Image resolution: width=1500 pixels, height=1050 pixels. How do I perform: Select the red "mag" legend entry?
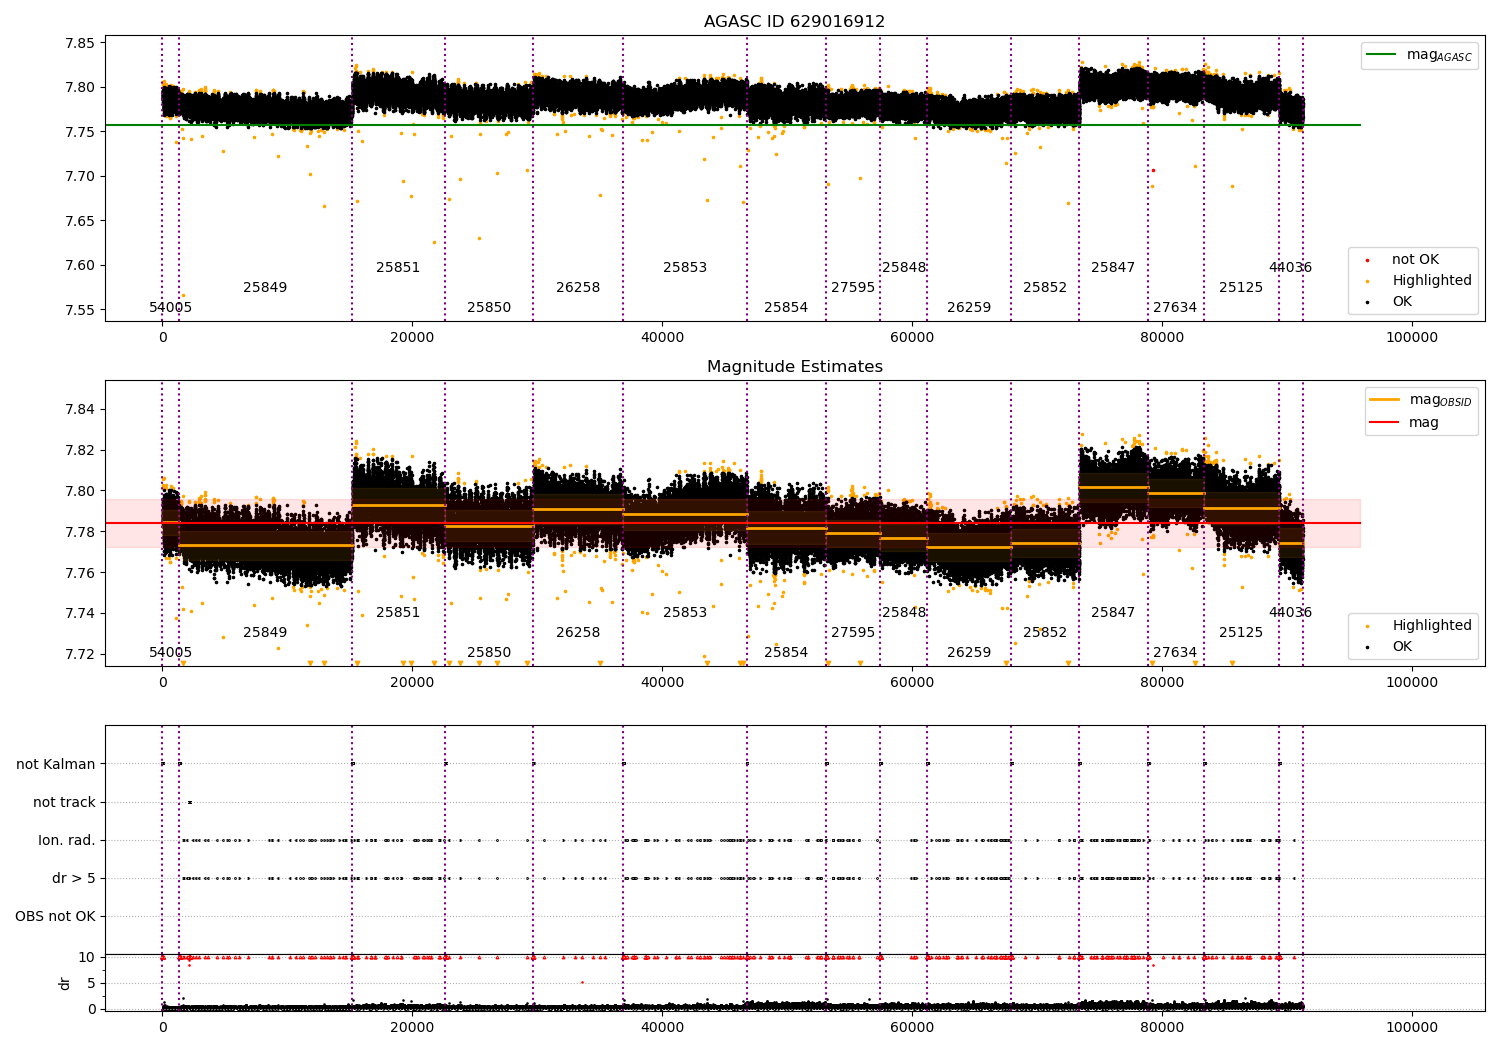click(x=1405, y=423)
